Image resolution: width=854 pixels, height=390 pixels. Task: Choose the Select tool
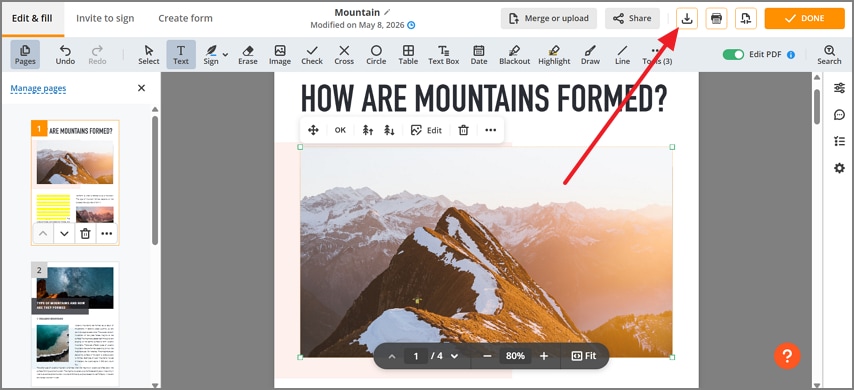[x=149, y=54]
